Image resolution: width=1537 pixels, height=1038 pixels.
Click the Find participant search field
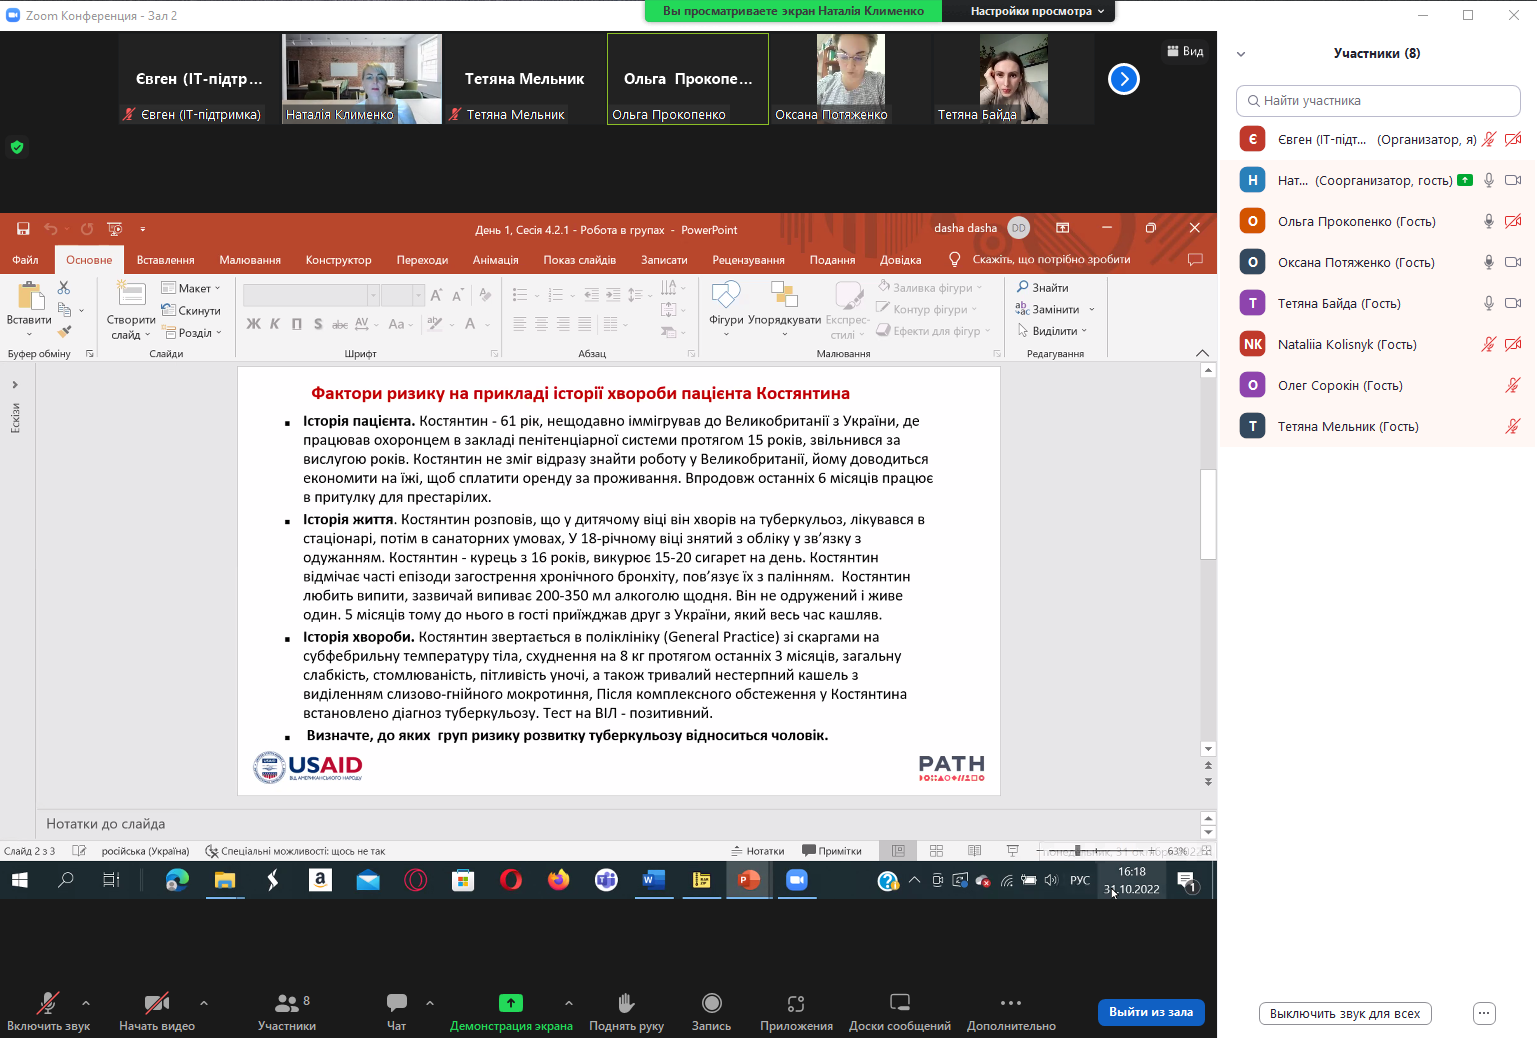tap(1378, 101)
